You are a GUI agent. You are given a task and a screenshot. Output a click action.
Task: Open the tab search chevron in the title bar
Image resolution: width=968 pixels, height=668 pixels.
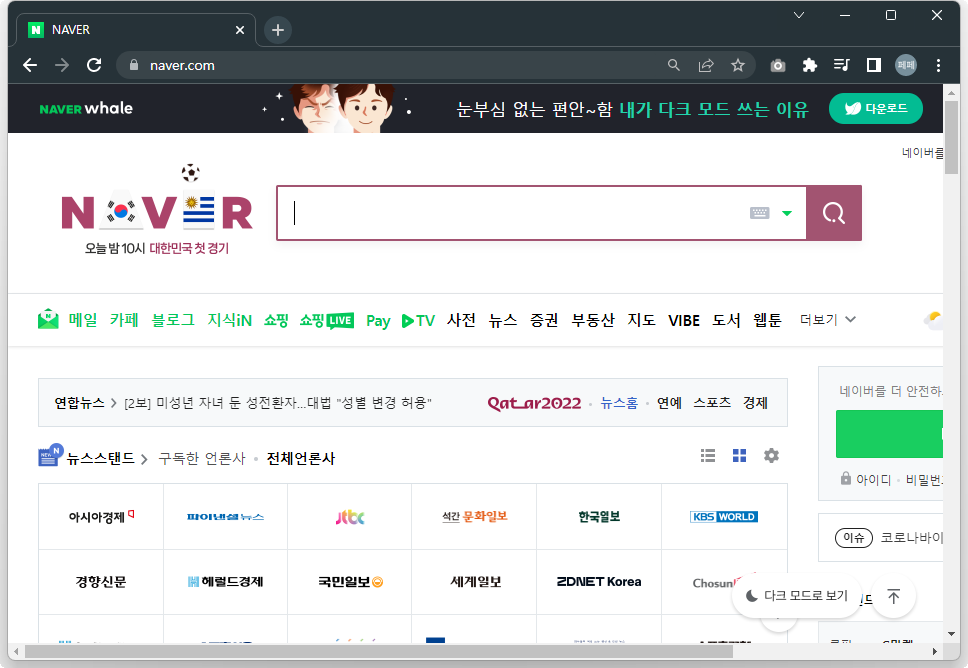tap(799, 15)
